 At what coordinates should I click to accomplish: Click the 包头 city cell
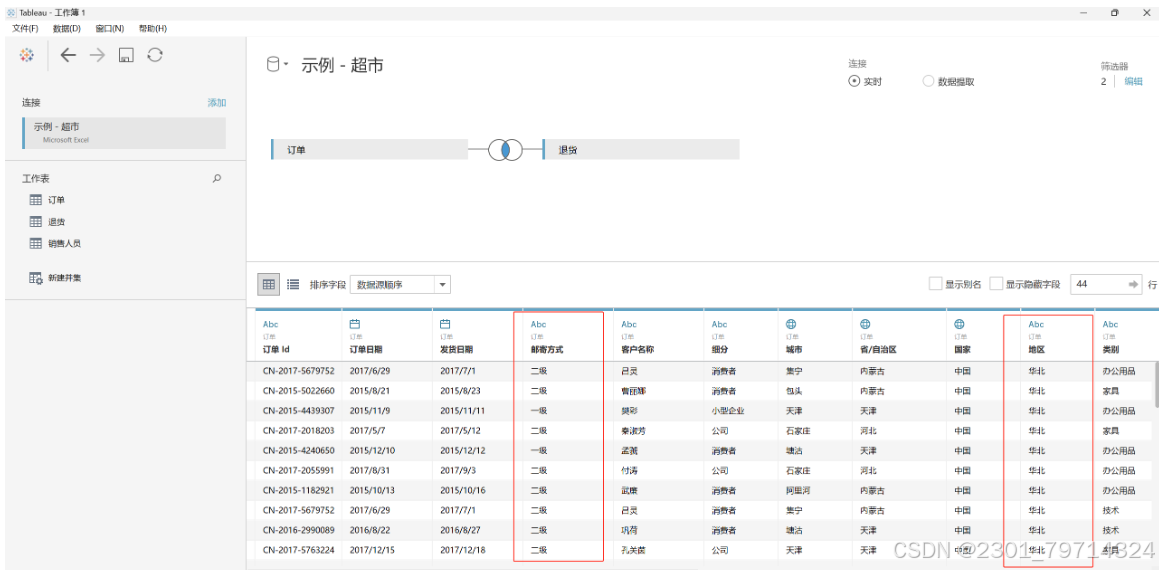794,391
